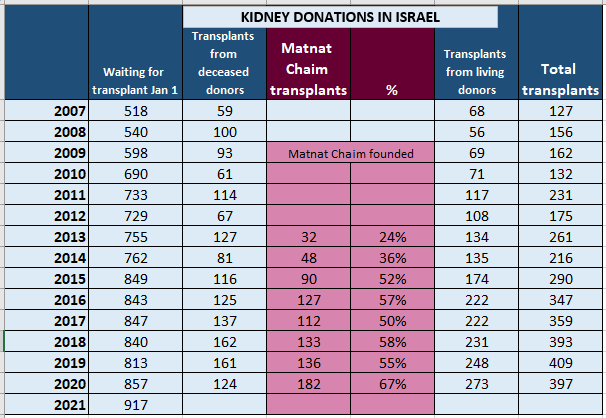
Task: Click the 2020 living donors value 273
Action: pos(476,385)
